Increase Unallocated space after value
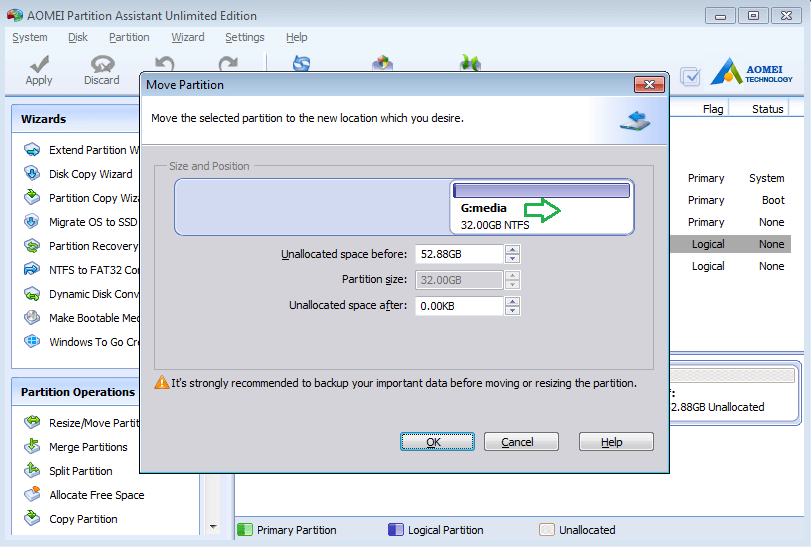Viewport: 811px width, 547px height. click(x=512, y=301)
